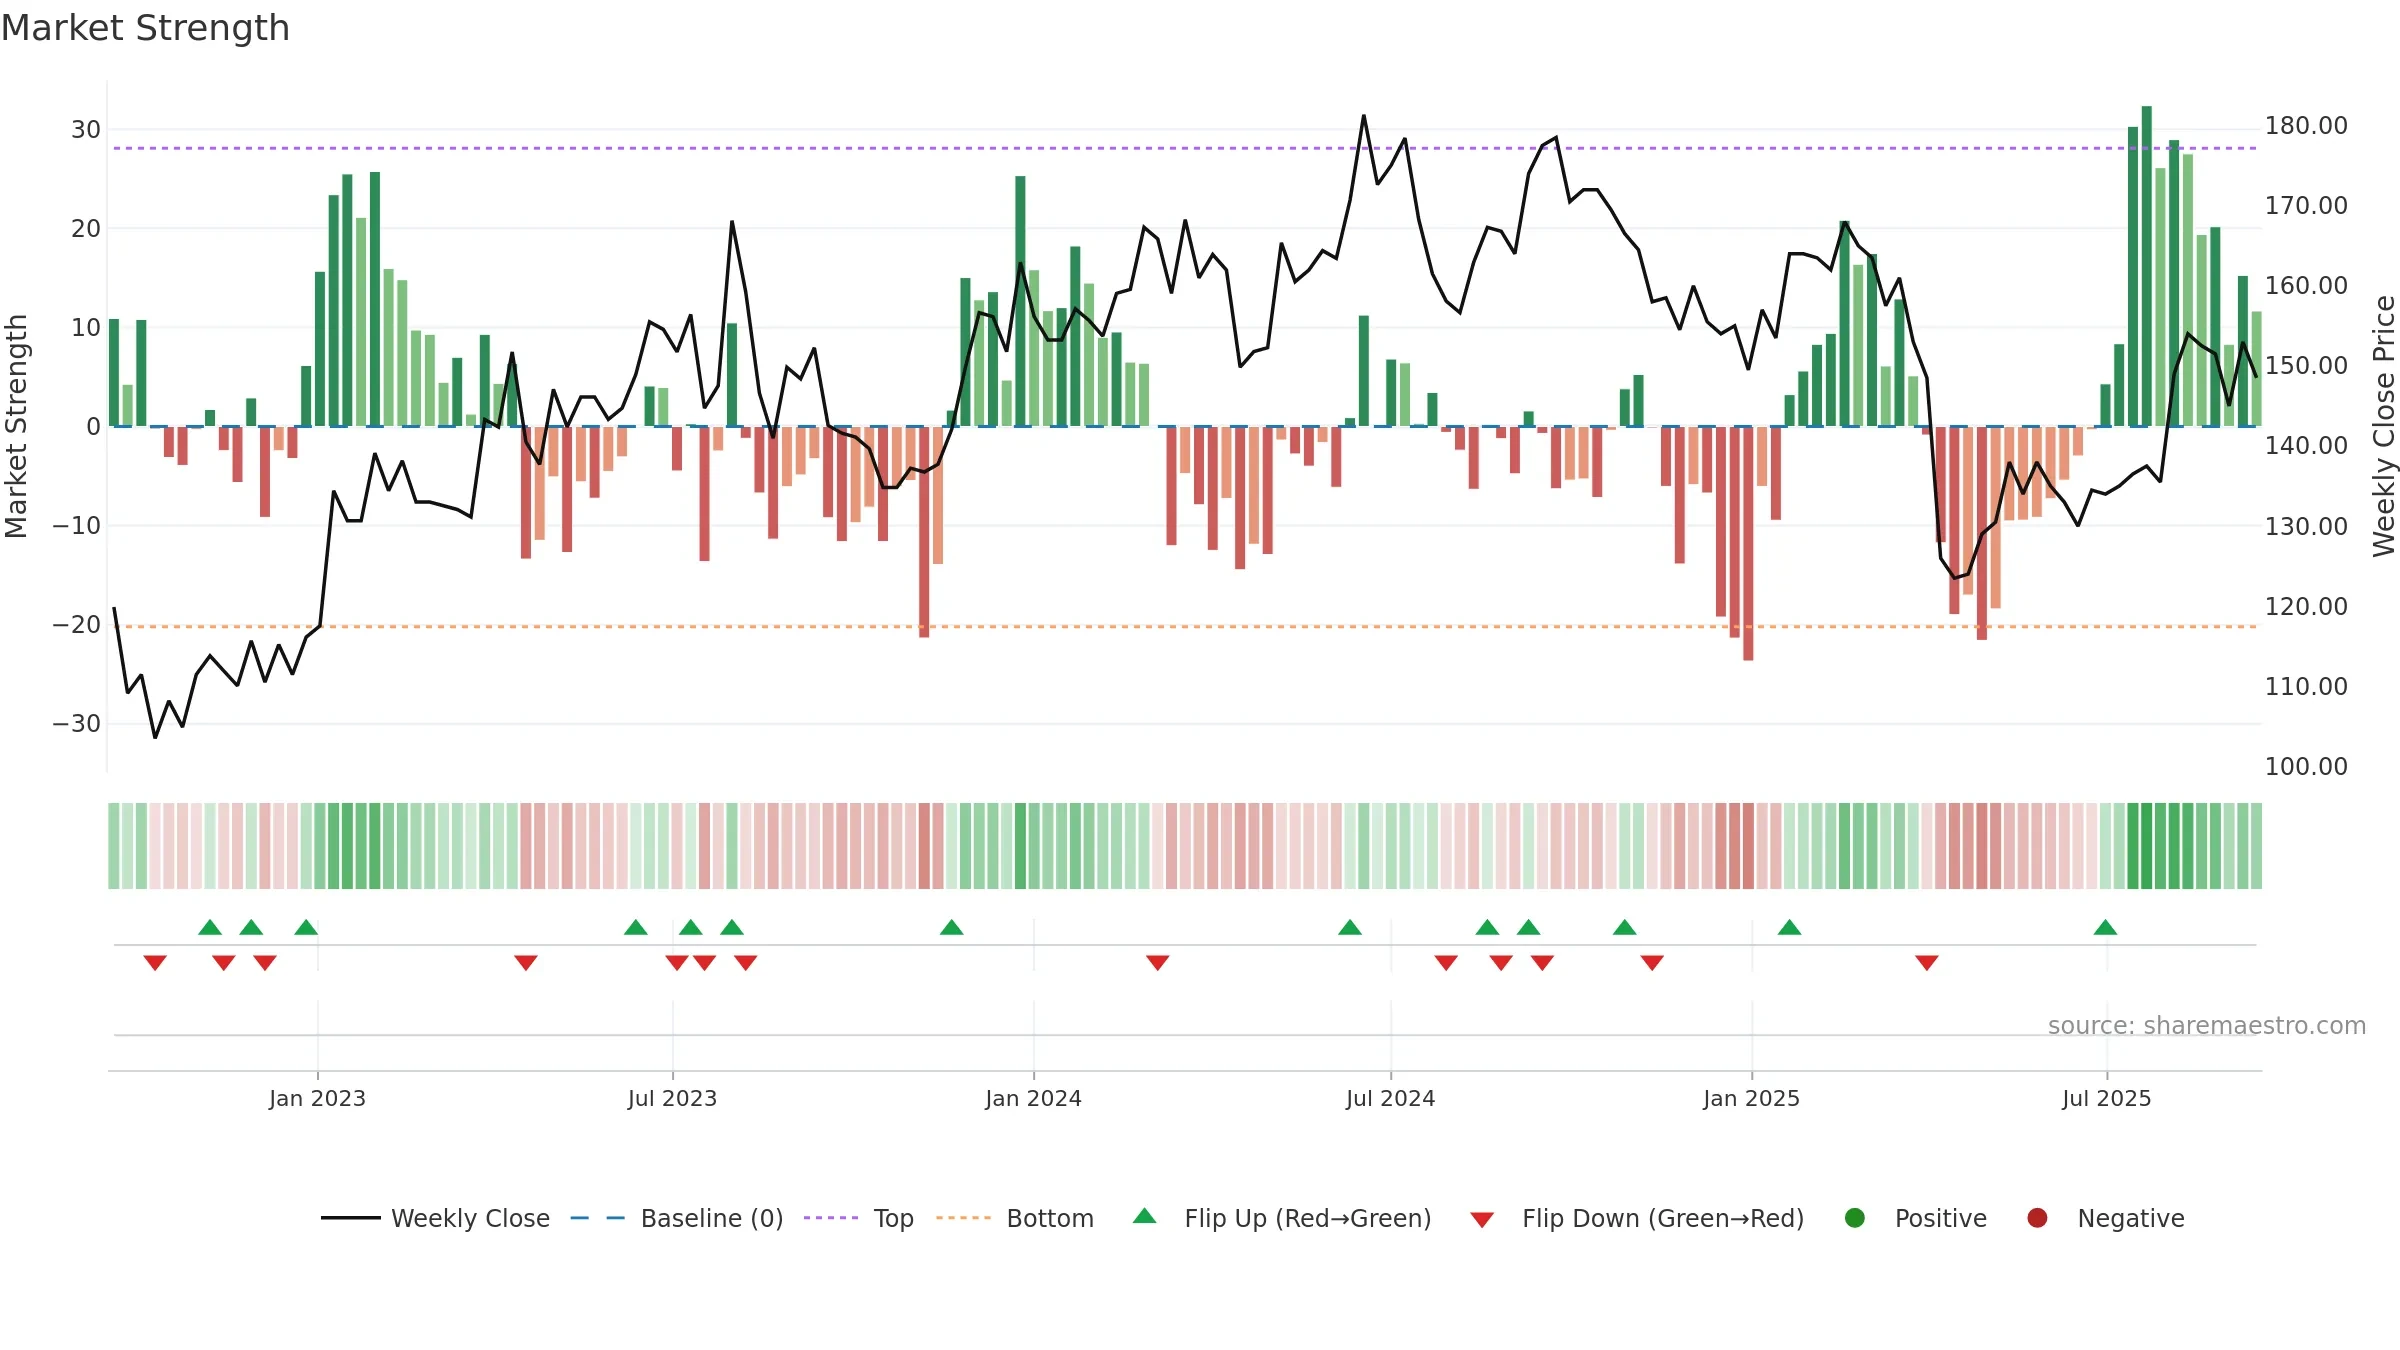Image resolution: width=2400 pixels, height=1350 pixels.
Task: Click the Weekly Close Price axis title
Action: point(2384,426)
